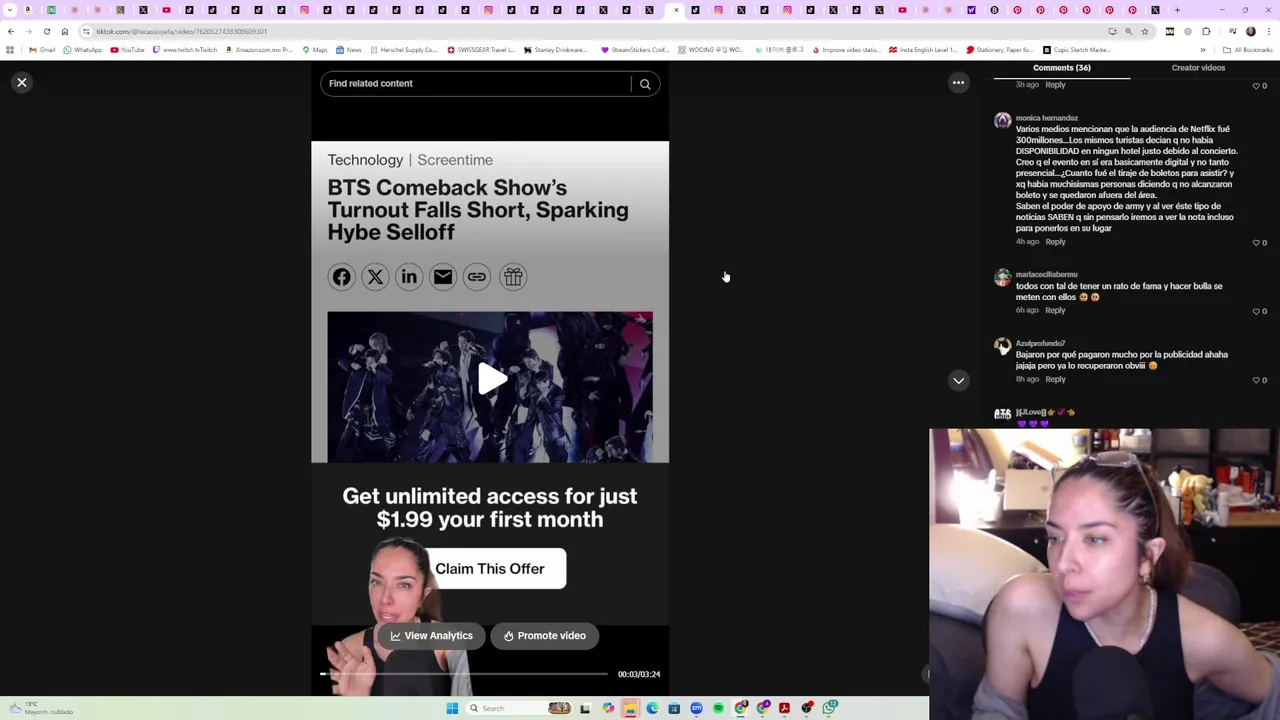The image size is (1280, 720).
Task: Open Microsoft Store from the taskbar
Action: coord(674,709)
